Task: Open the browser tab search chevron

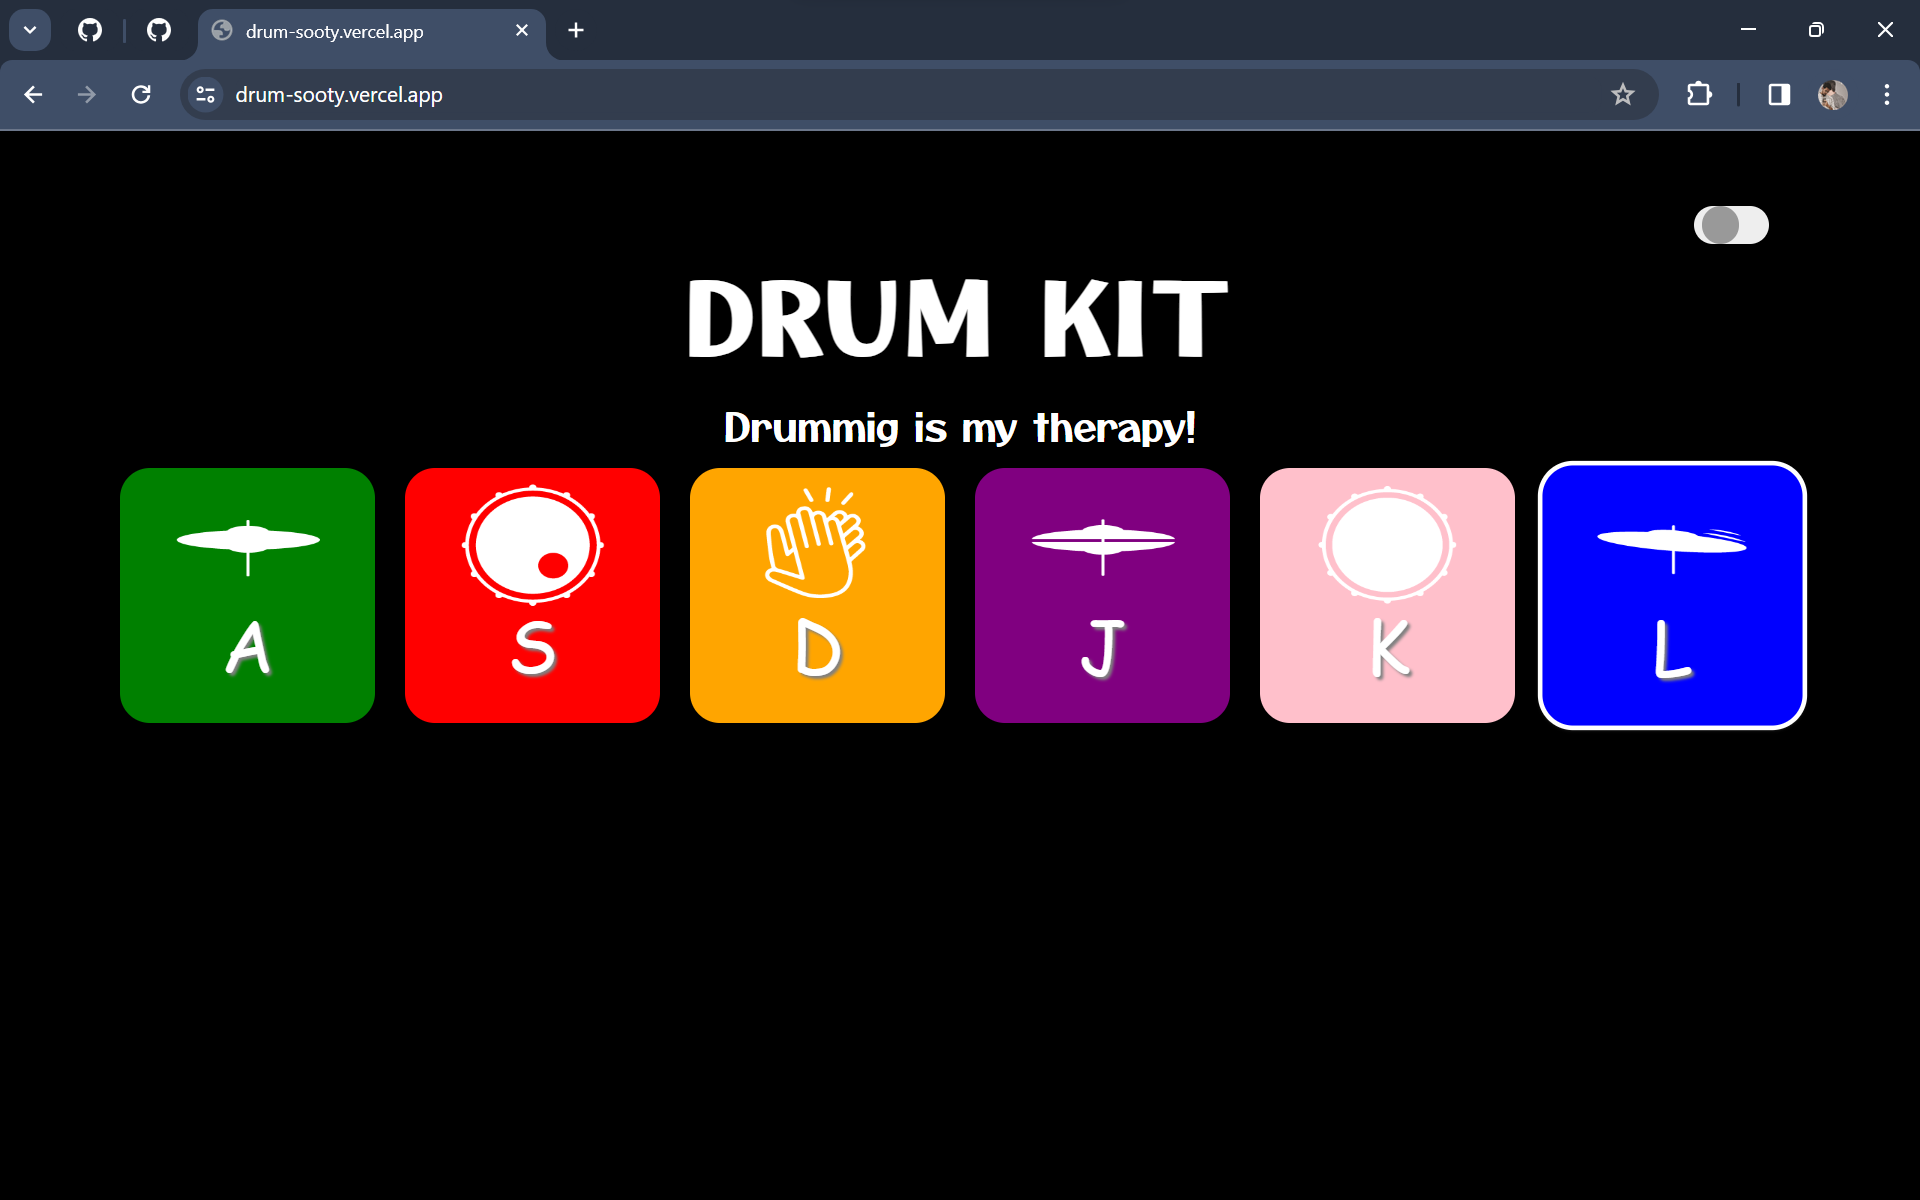Action: tap(29, 30)
